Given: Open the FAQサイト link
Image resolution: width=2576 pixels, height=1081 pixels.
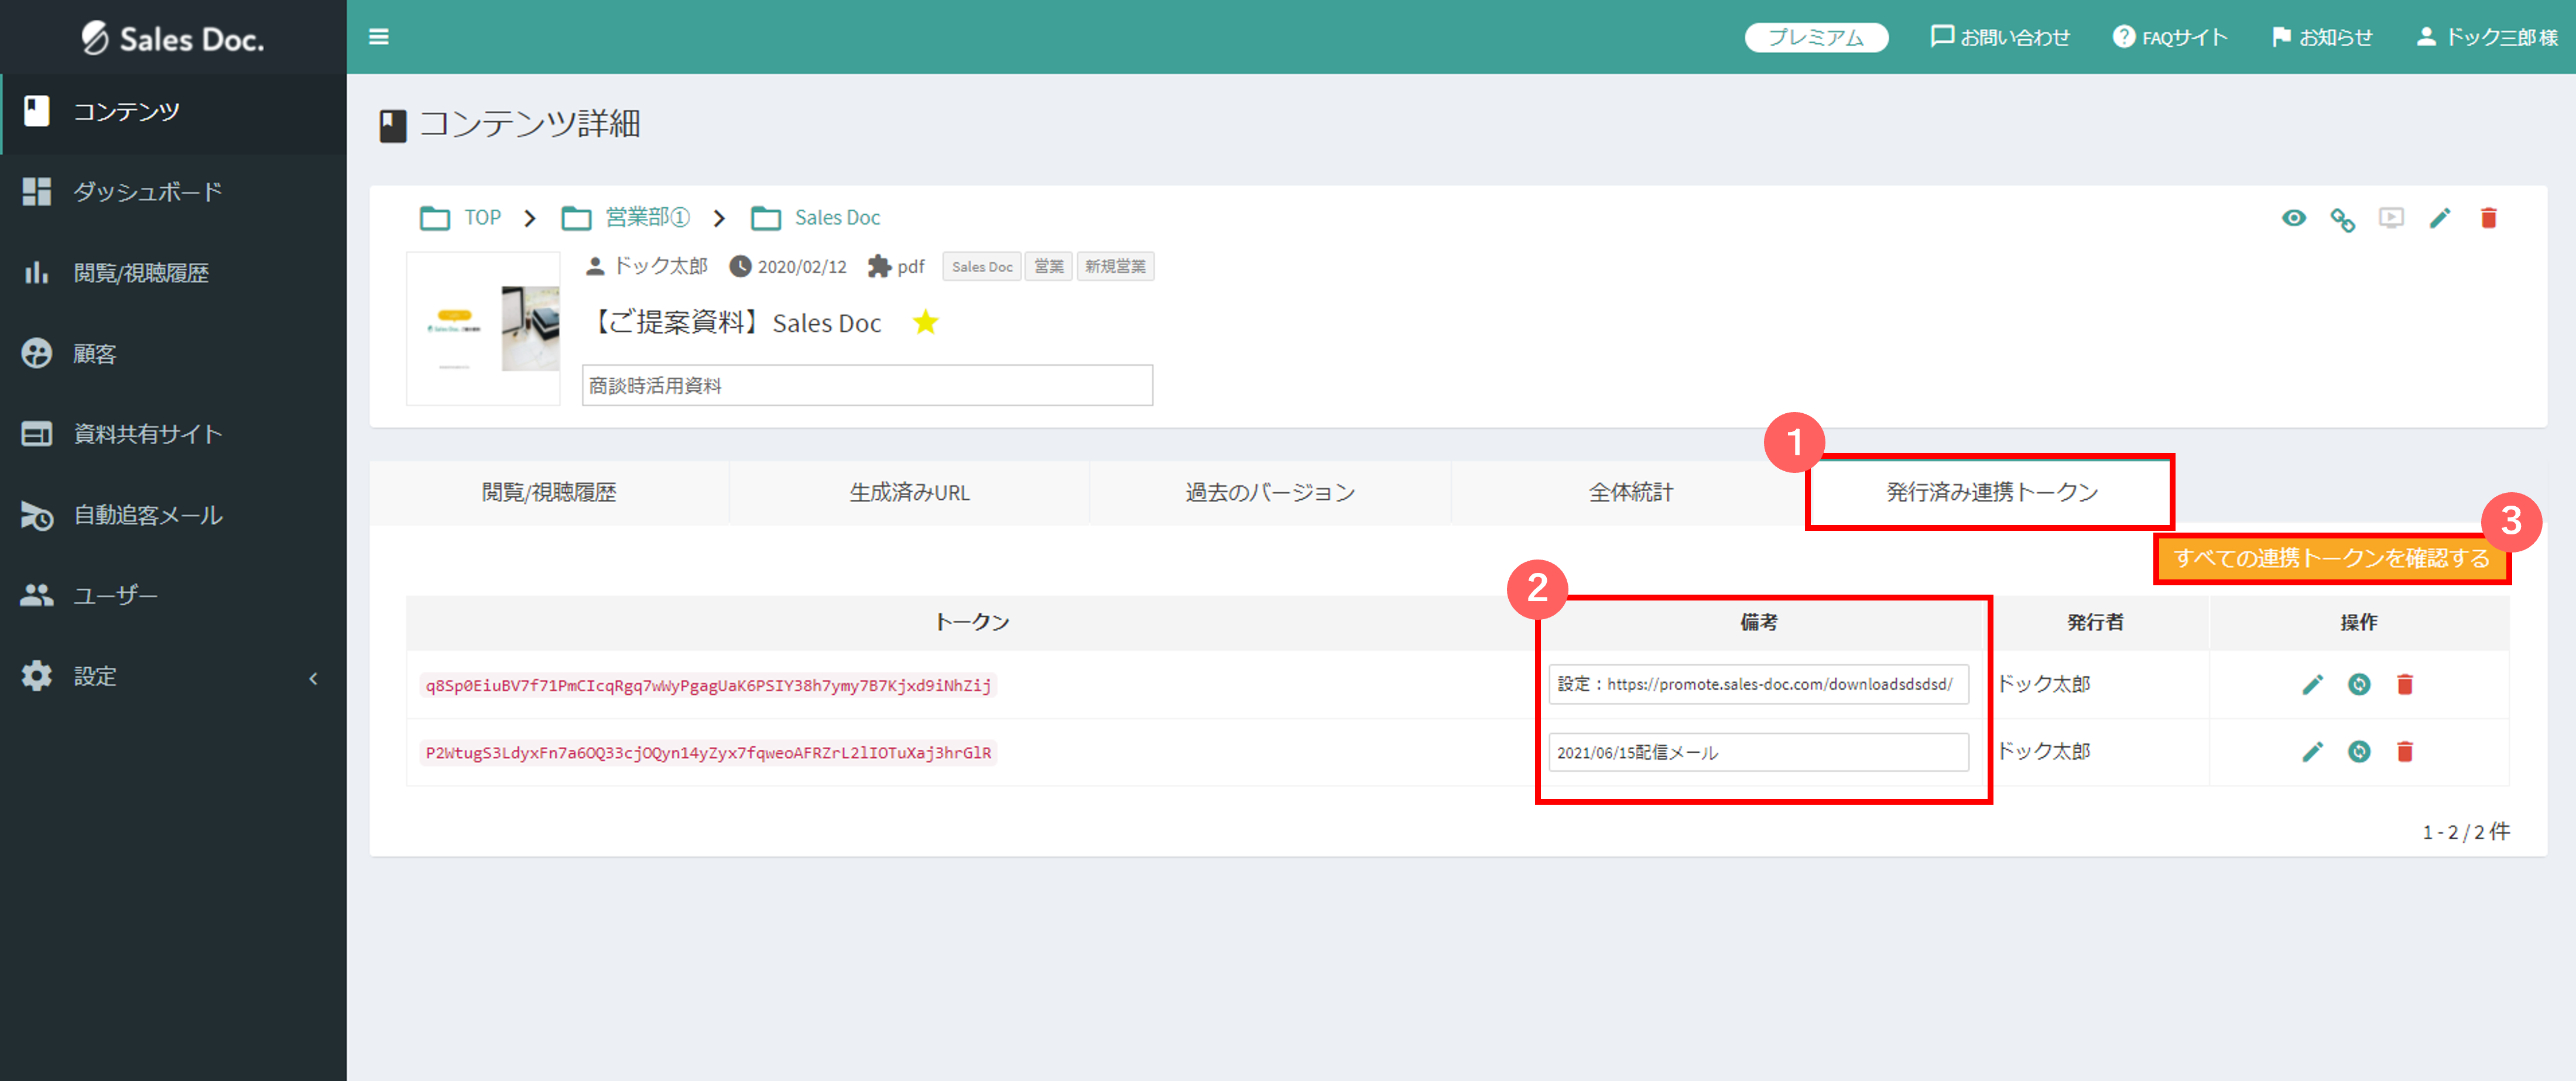Looking at the screenshot, I should (x=2169, y=37).
